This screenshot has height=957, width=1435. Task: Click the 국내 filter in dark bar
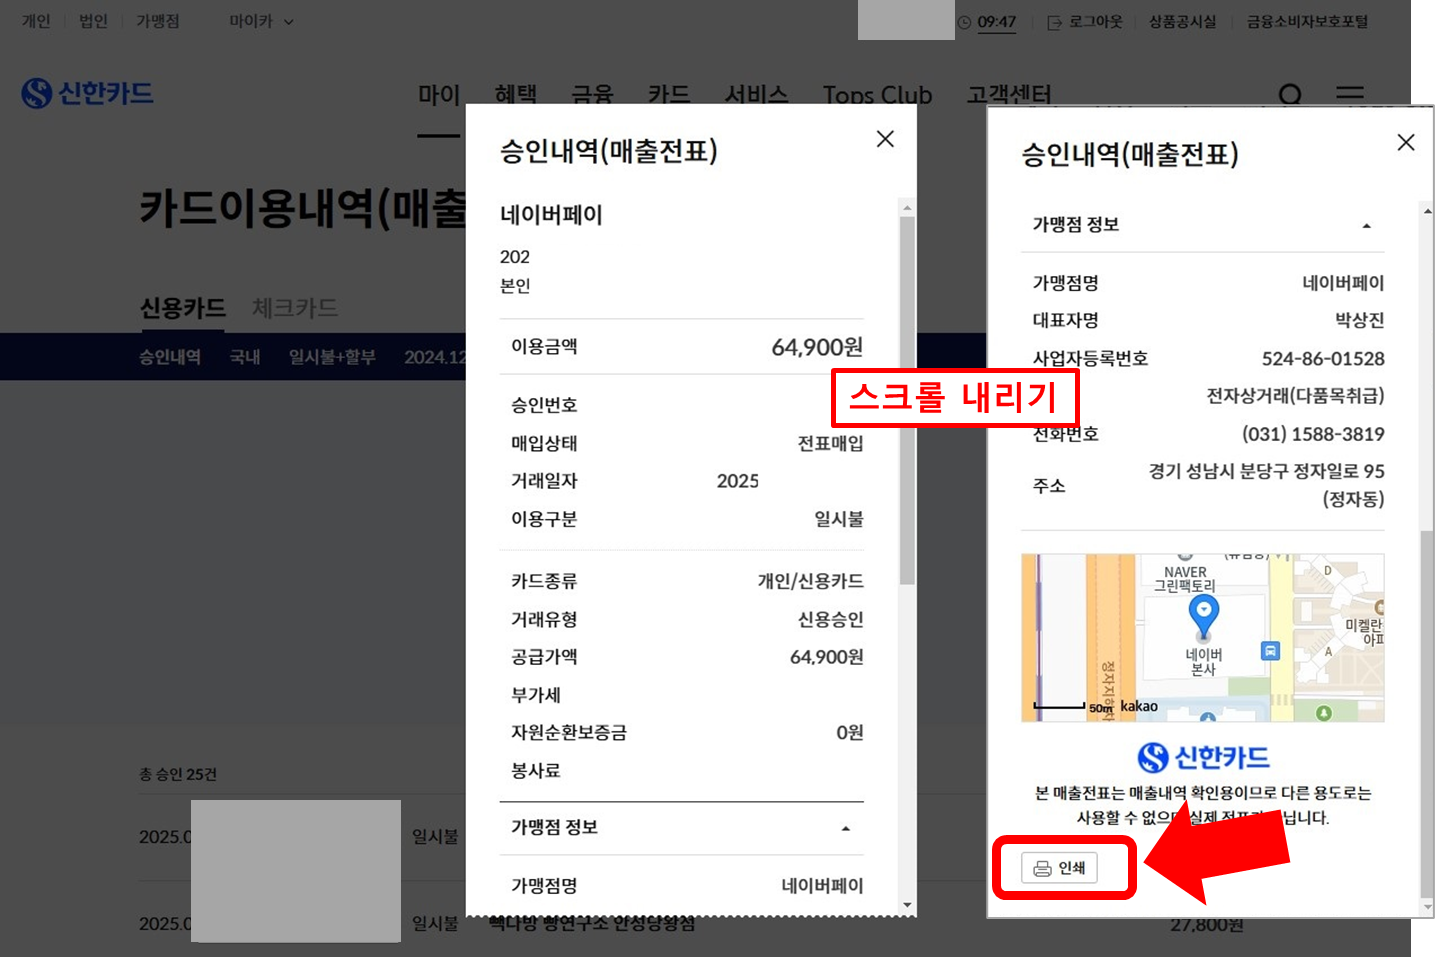(x=245, y=357)
